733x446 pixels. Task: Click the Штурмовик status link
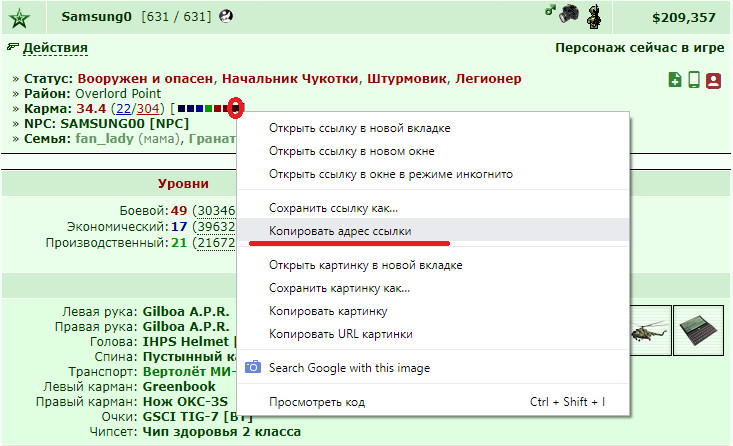click(x=406, y=79)
